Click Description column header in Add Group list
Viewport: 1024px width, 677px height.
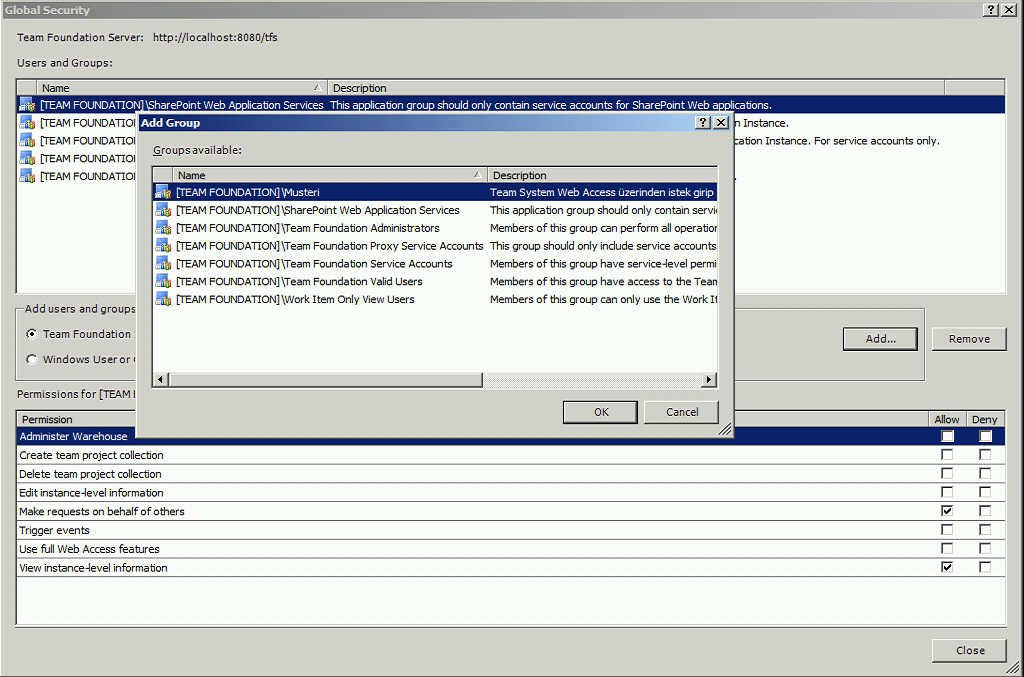[x=602, y=175]
